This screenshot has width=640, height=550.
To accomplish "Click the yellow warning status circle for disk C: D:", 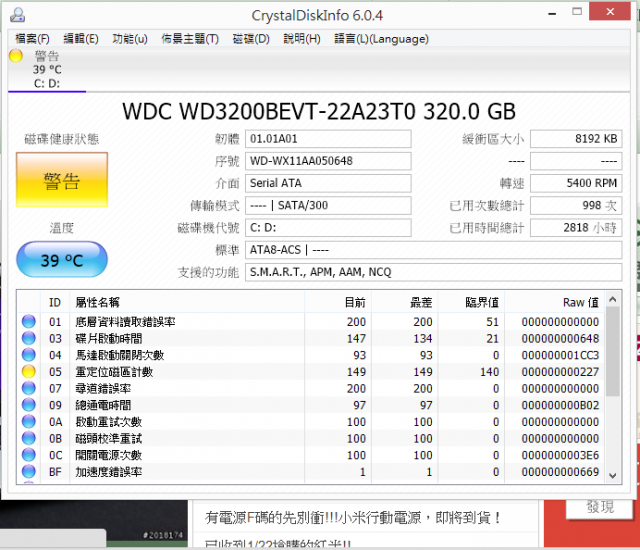I will [x=16, y=55].
